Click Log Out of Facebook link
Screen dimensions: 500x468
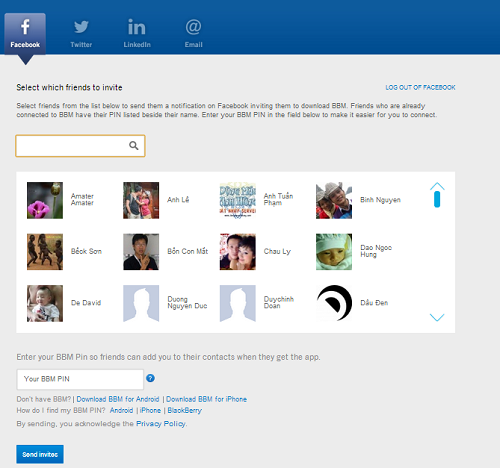[x=420, y=87]
